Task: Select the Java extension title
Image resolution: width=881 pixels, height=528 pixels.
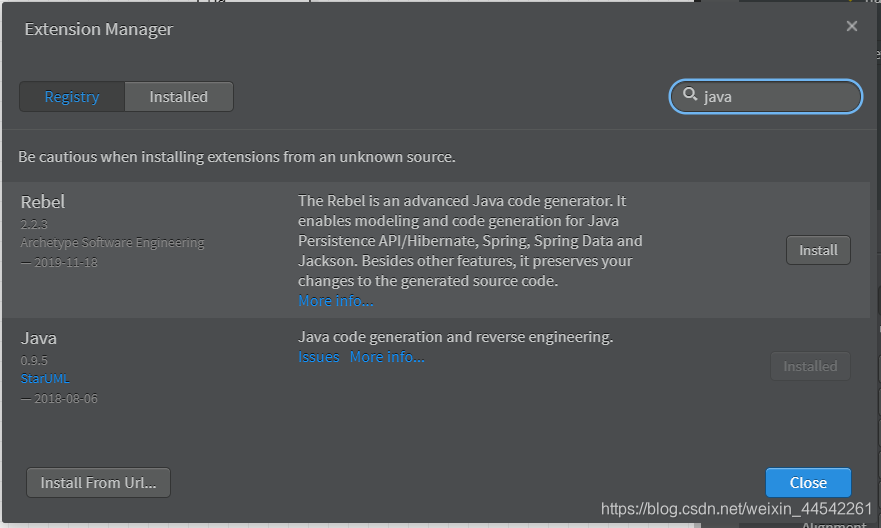Action: coord(38,338)
